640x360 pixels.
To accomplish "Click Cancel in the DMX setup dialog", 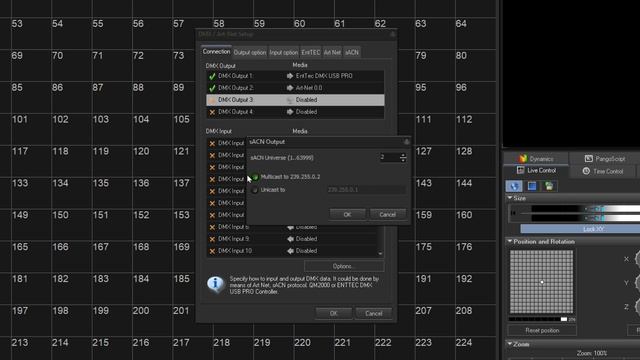I will pos(373,313).
